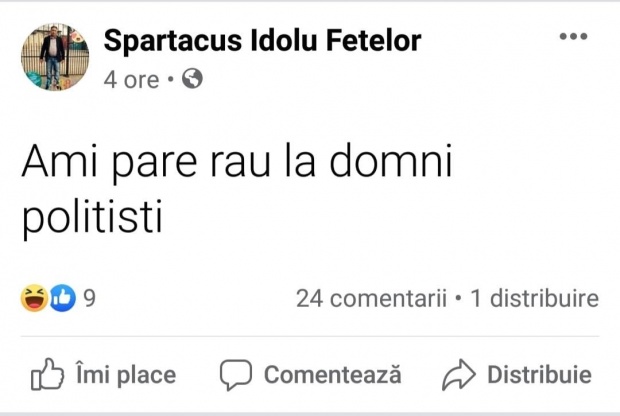Open the author's profile picture
This screenshot has height=416, width=620.
coord(55,57)
